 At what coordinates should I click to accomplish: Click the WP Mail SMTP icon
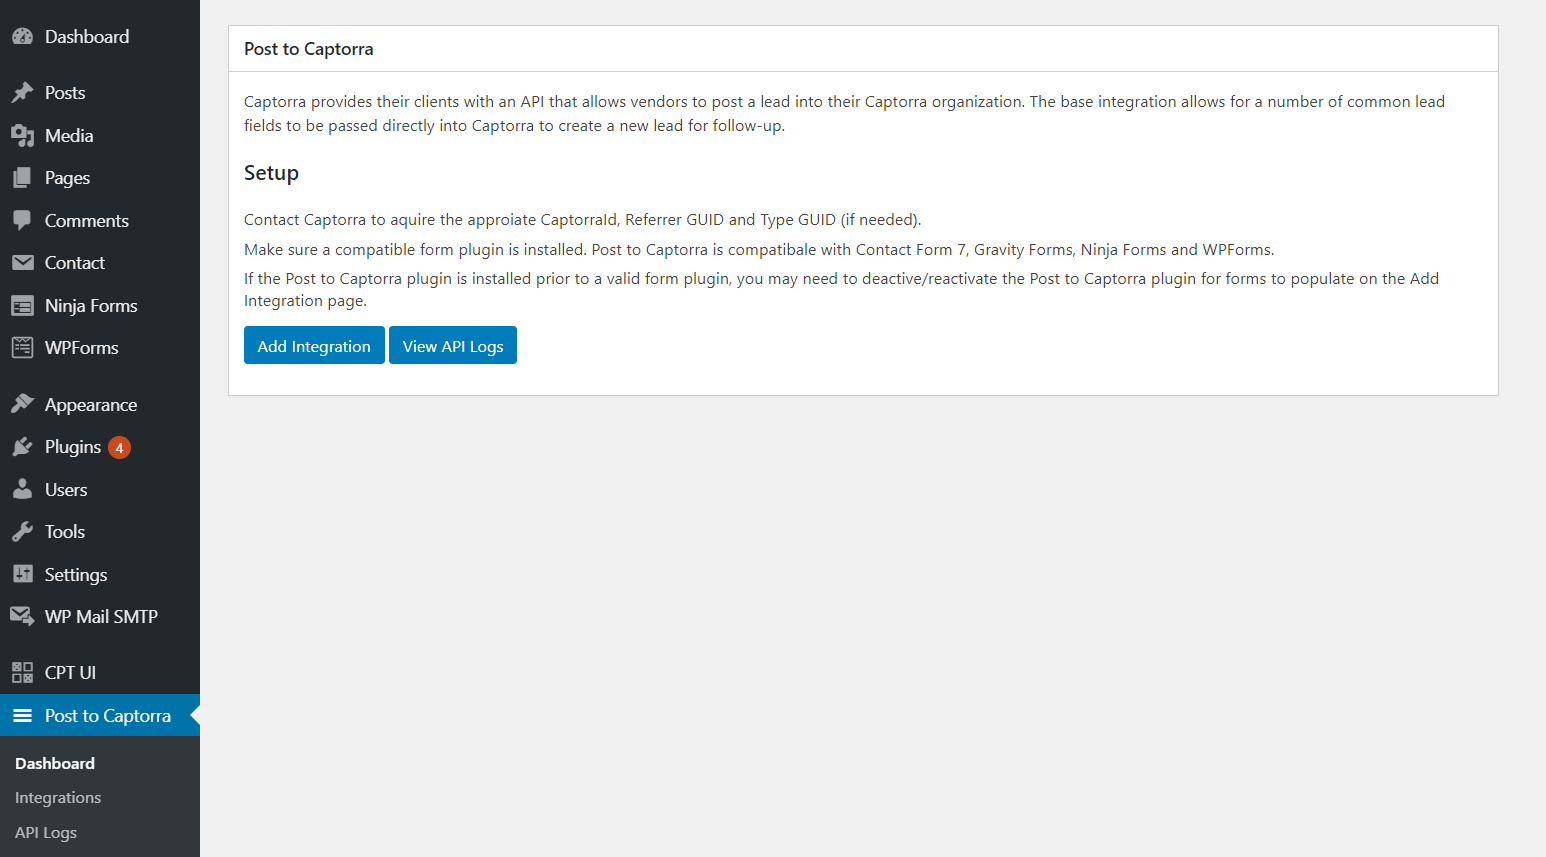click(22, 617)
